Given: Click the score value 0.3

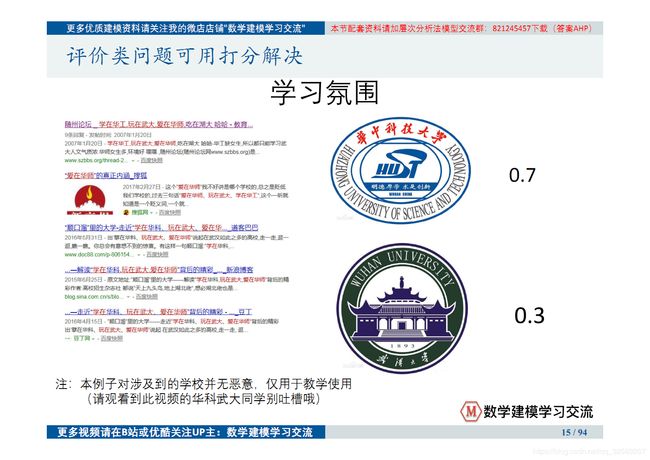Looking at the screenshot, I should click(529, 315).
